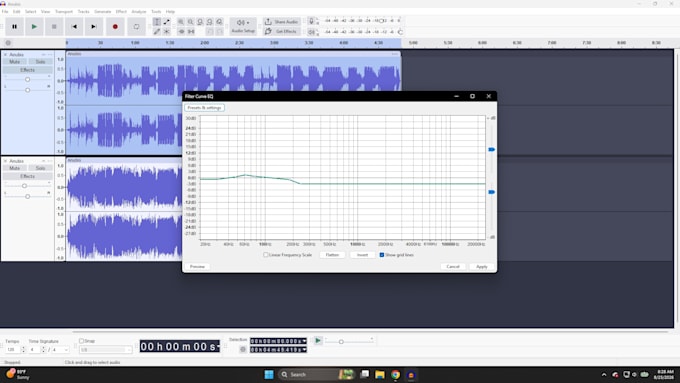Open the selection start time format dropdown
The image size is (680, 383).
304,341
